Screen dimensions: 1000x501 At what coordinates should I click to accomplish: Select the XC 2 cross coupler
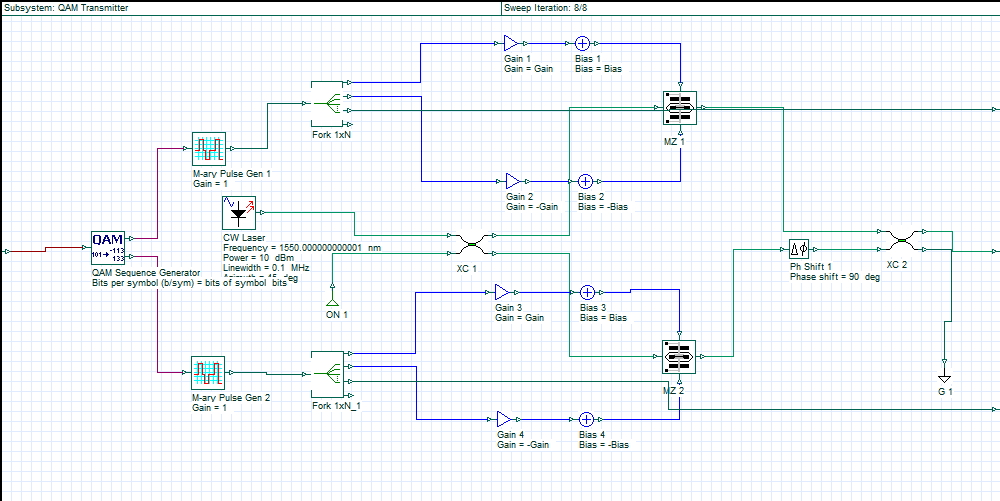(x=900, y=241)
